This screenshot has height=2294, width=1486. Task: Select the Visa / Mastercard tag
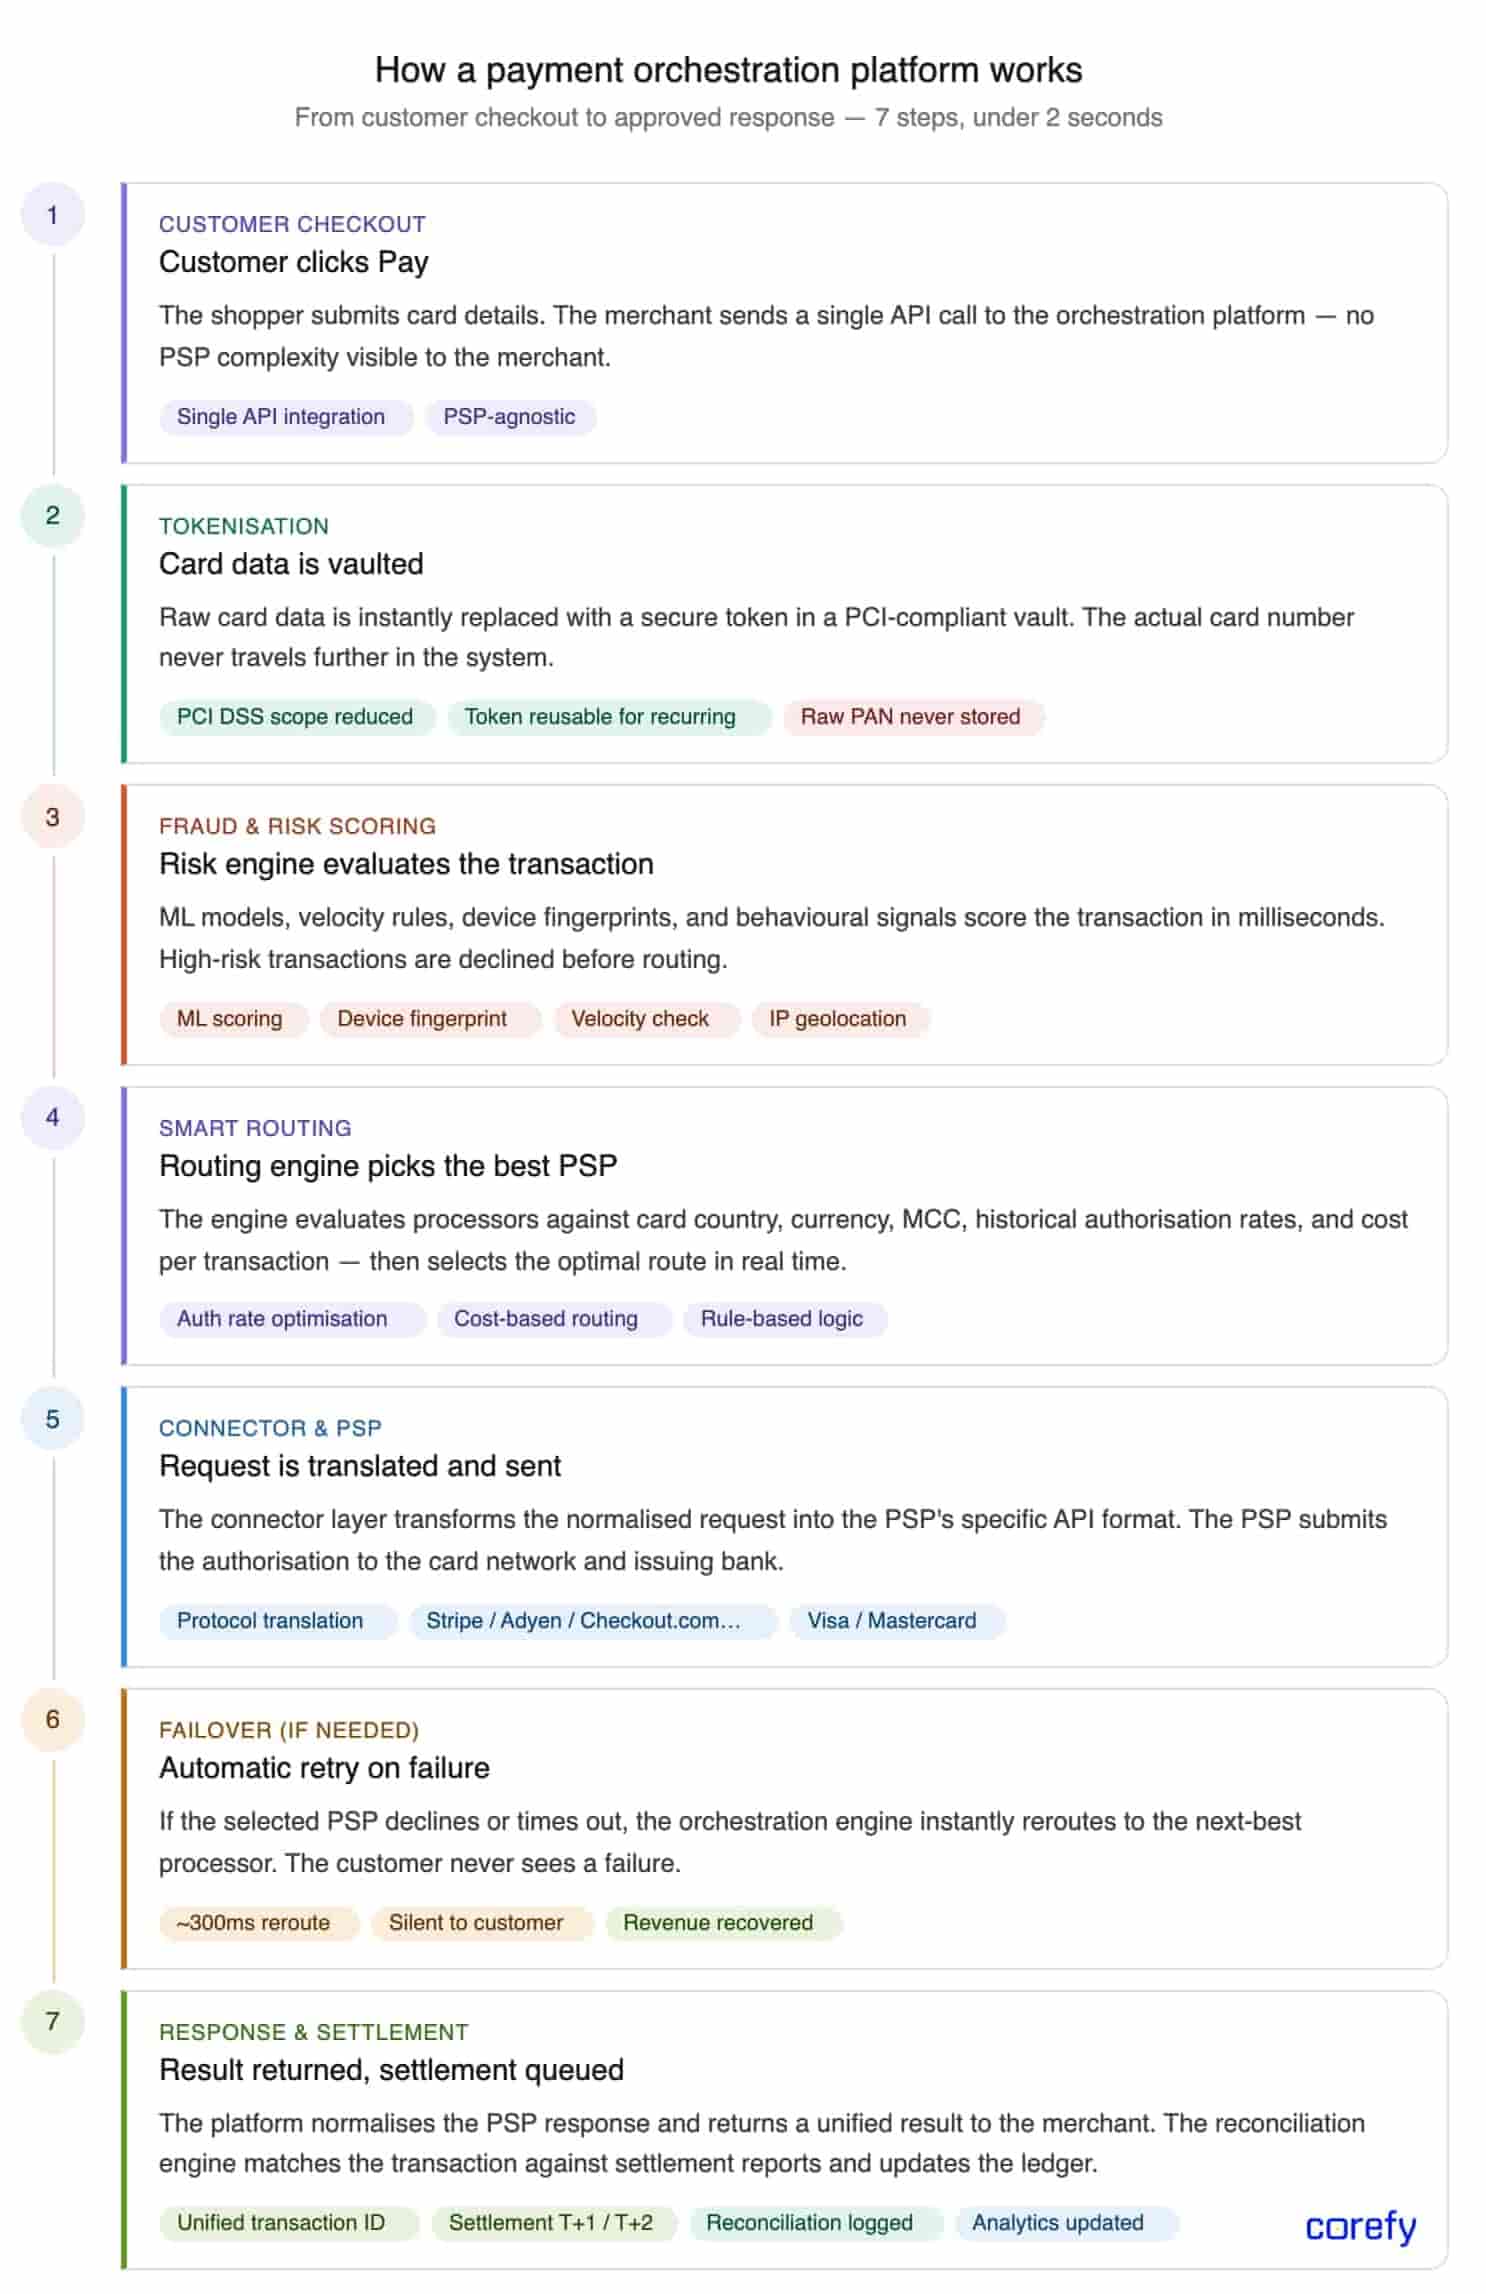point(892,1621)
